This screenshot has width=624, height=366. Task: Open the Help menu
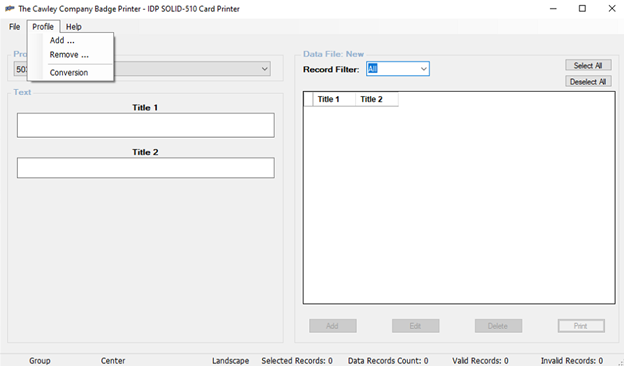74,27
